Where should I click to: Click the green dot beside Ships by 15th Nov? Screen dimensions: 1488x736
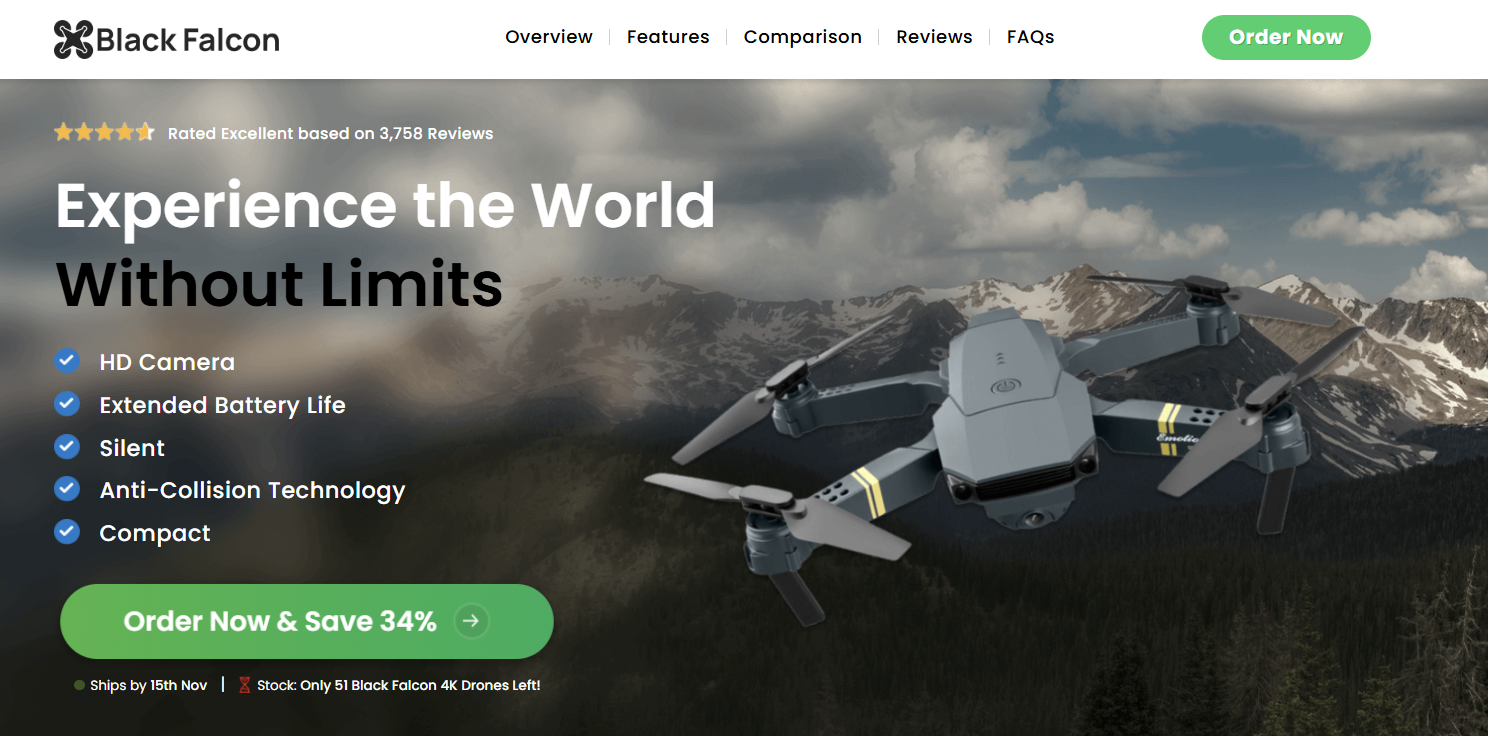pyautogui.click(x=79, y=685)
